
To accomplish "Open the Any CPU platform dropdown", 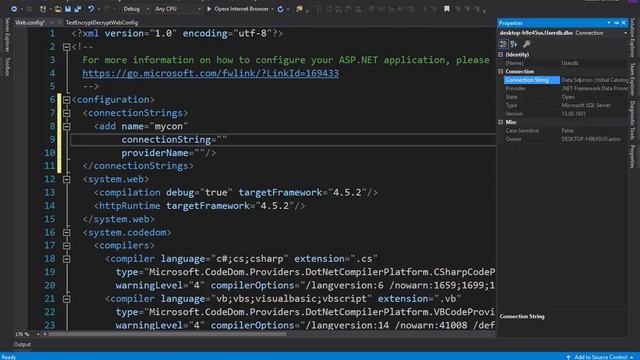I will click(178, 9).
